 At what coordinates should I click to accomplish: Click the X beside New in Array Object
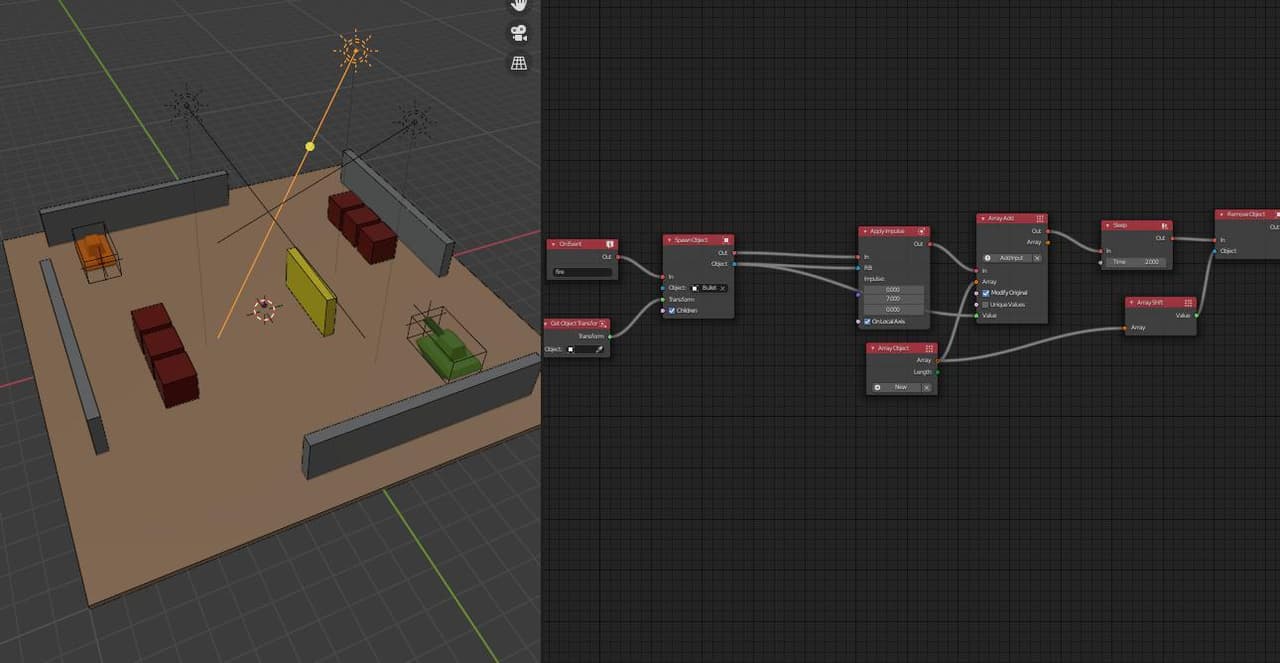coord(926,387)
